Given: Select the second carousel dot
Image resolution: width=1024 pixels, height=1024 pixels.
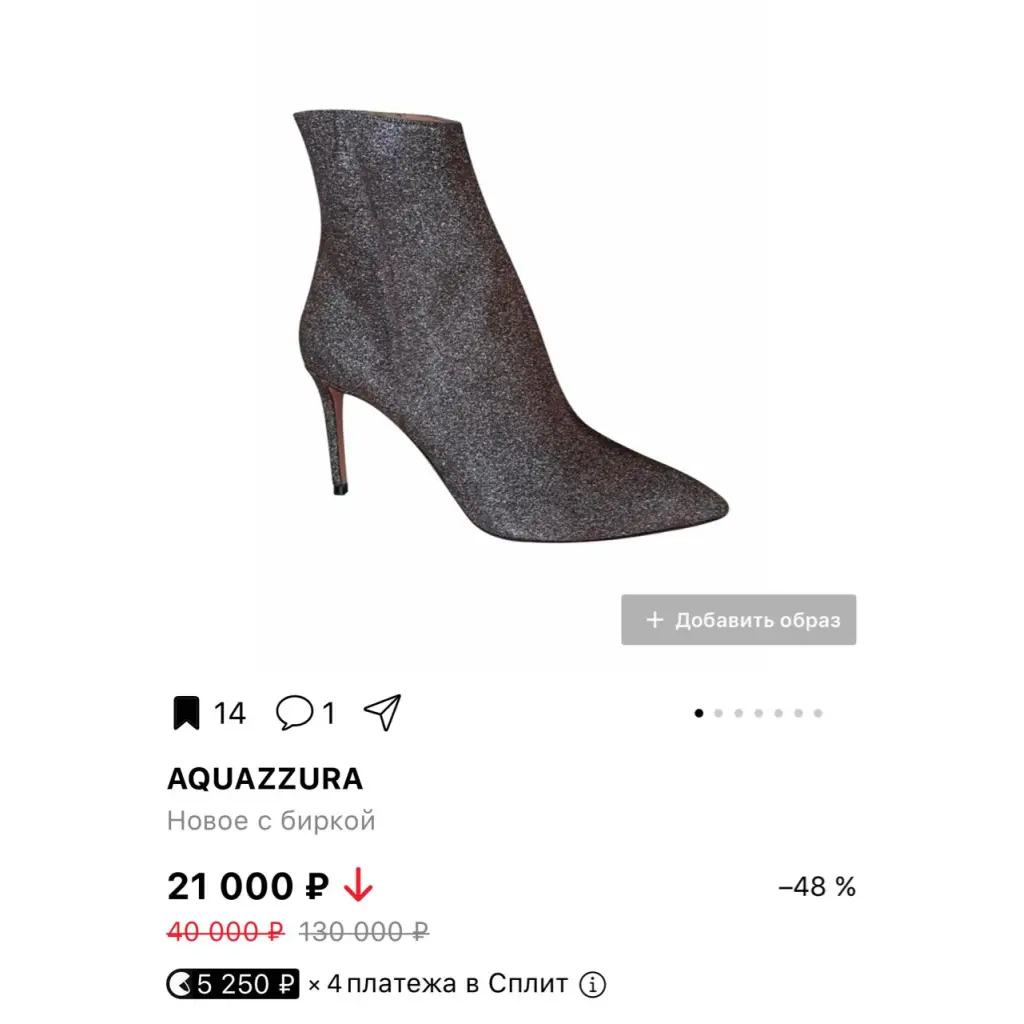Looking at the screenshot, I should coord(718,713).
